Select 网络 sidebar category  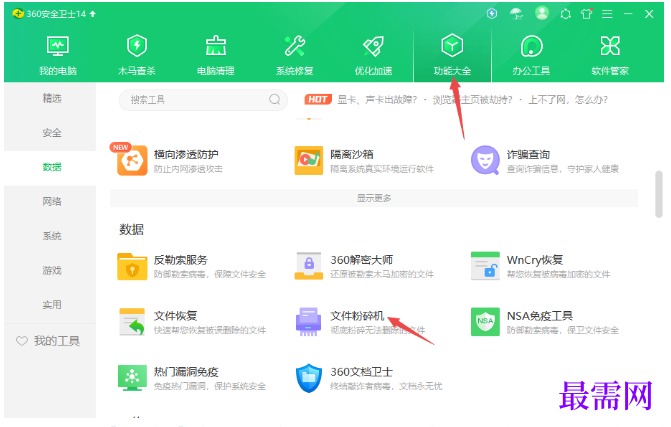(52, 202)
